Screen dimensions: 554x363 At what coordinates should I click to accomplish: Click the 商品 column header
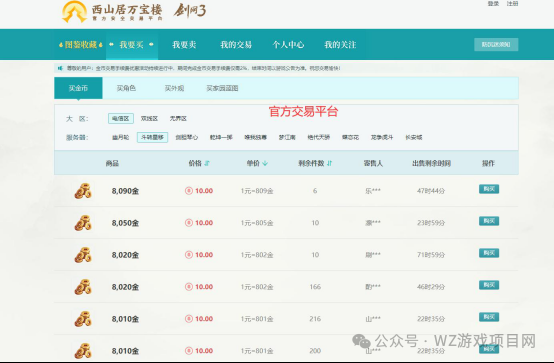[112, 163]
